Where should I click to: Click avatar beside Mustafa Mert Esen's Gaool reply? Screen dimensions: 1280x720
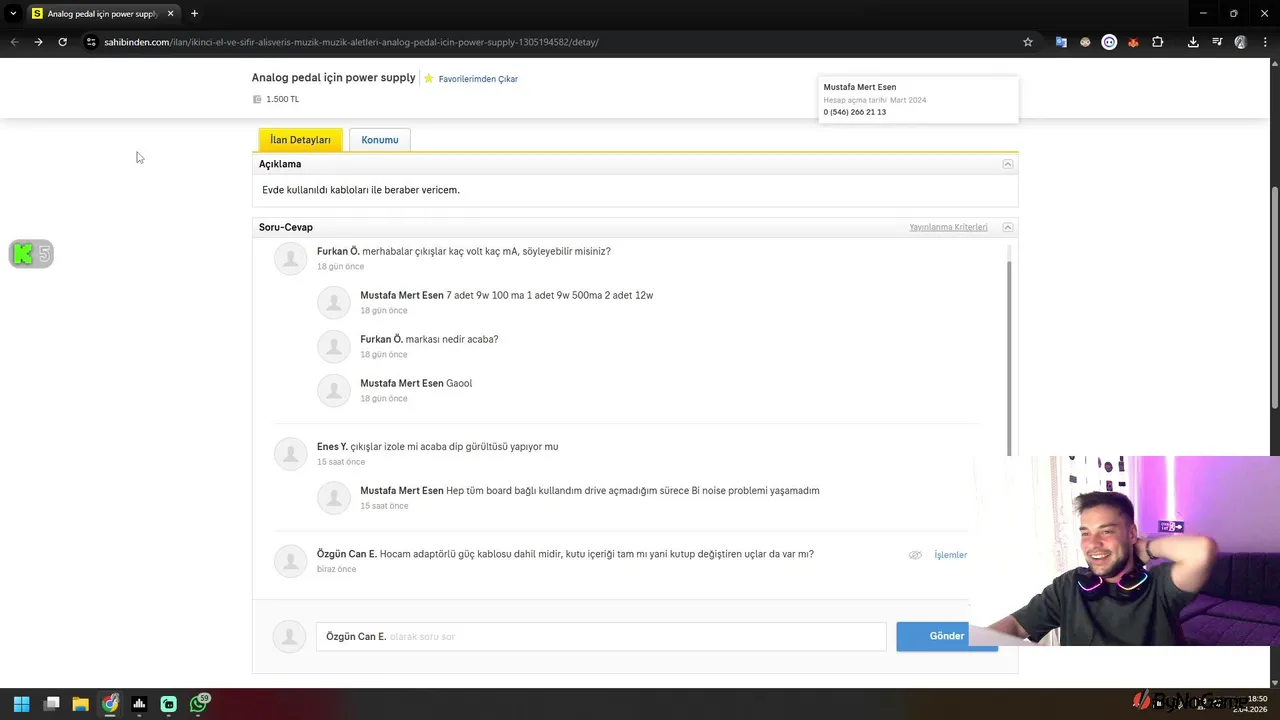click(333, 390)
